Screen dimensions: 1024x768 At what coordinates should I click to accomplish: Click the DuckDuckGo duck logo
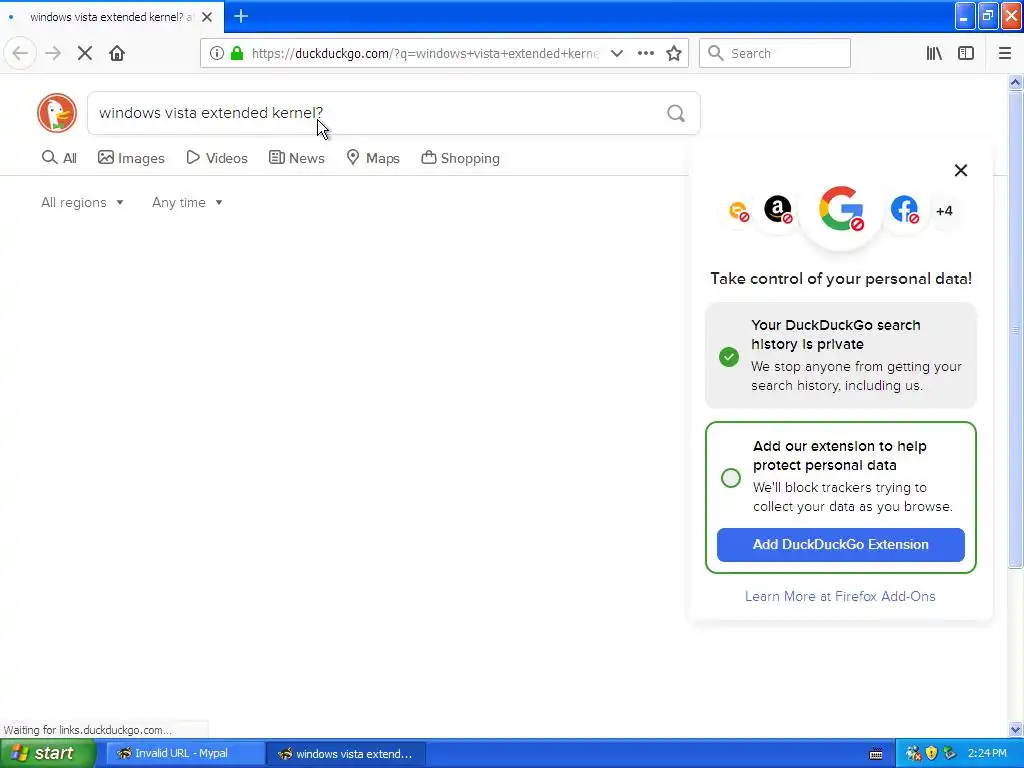(57, 113)
